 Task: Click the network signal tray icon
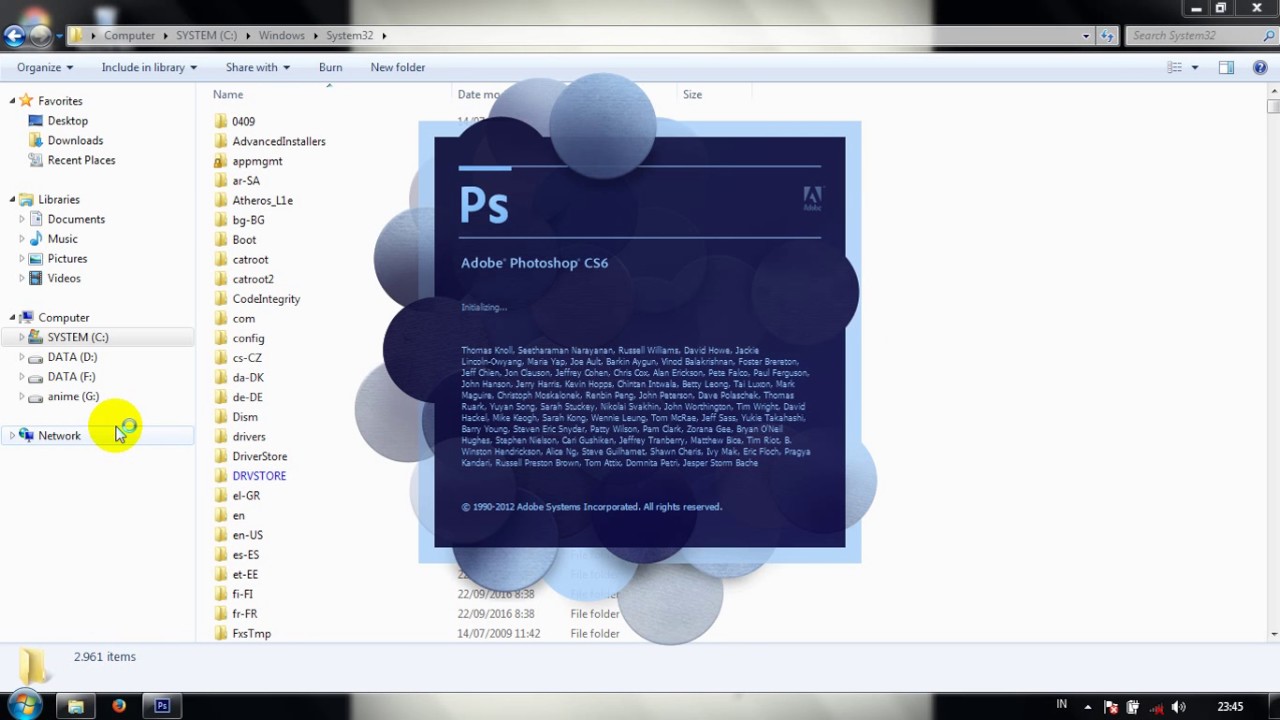1157,707
